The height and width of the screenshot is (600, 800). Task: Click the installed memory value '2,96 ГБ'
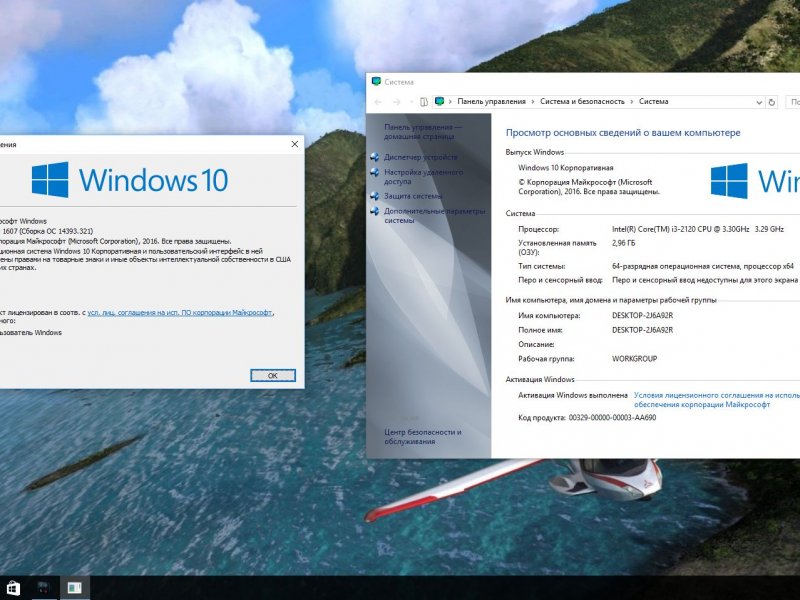[623, 243]
